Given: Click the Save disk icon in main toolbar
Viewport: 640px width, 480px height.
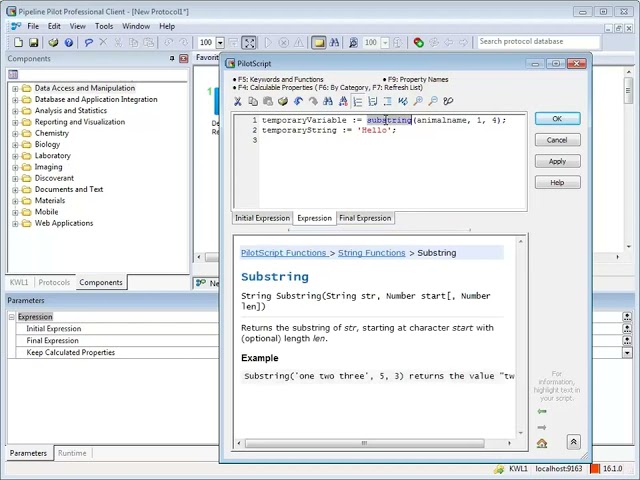Looking at the screenshot, I should click(33, 42).
